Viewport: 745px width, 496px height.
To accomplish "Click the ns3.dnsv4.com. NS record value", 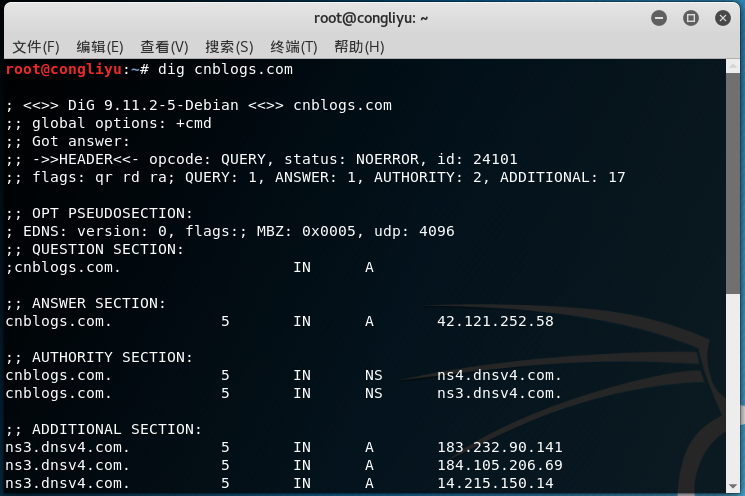I will pyautogui.click(x=499, y=393).
